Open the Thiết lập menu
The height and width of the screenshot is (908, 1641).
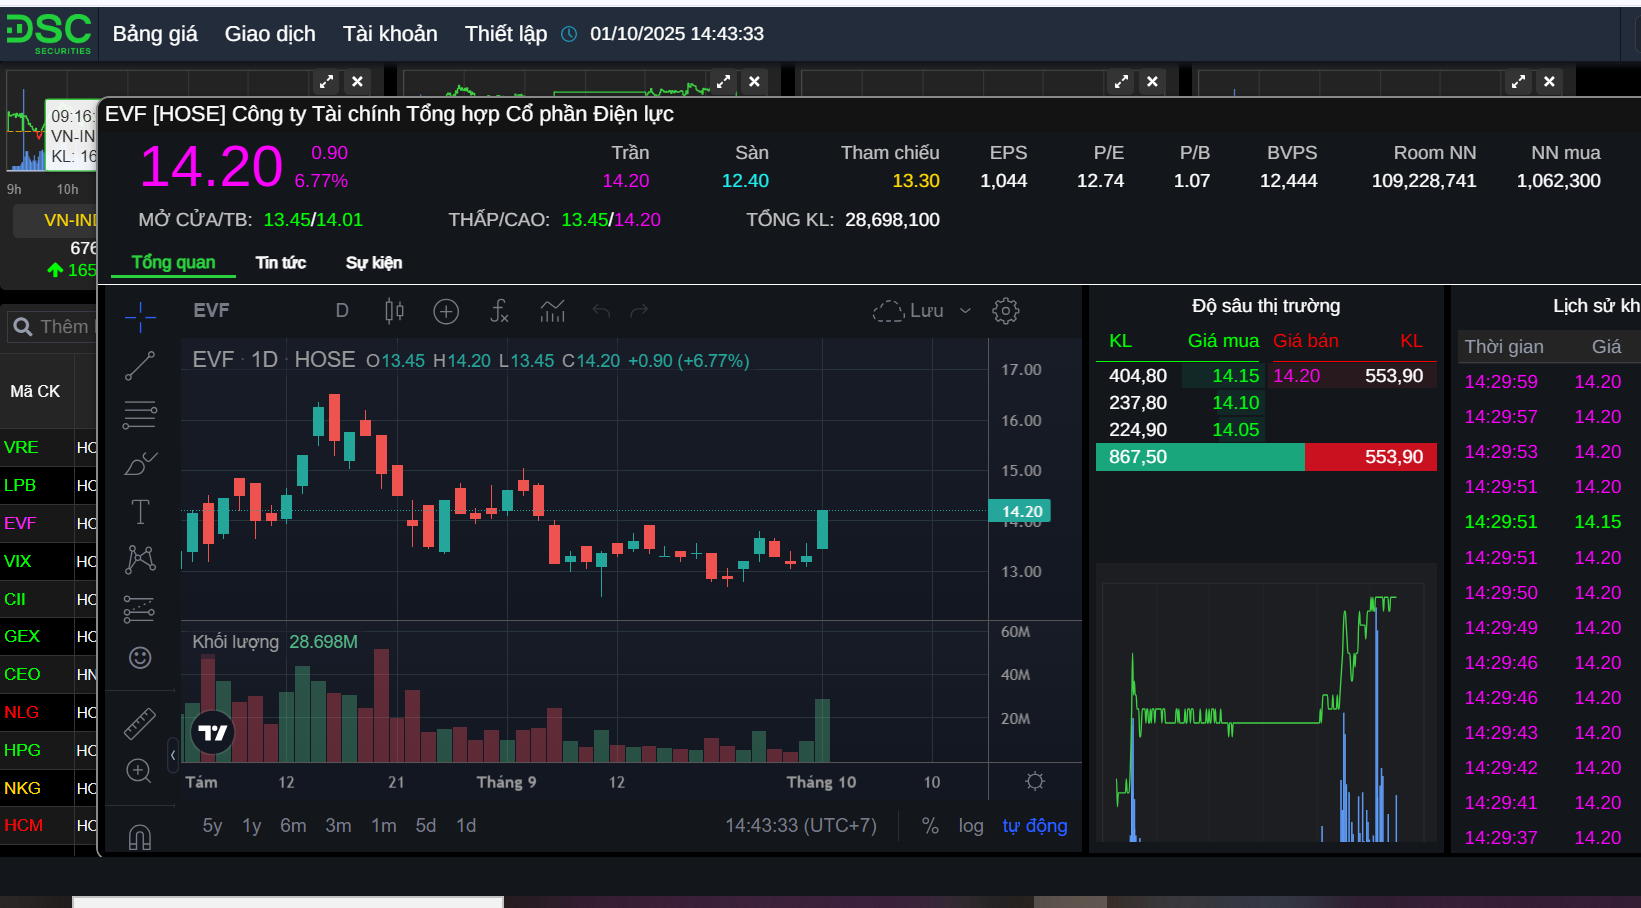tap(506, 34)
